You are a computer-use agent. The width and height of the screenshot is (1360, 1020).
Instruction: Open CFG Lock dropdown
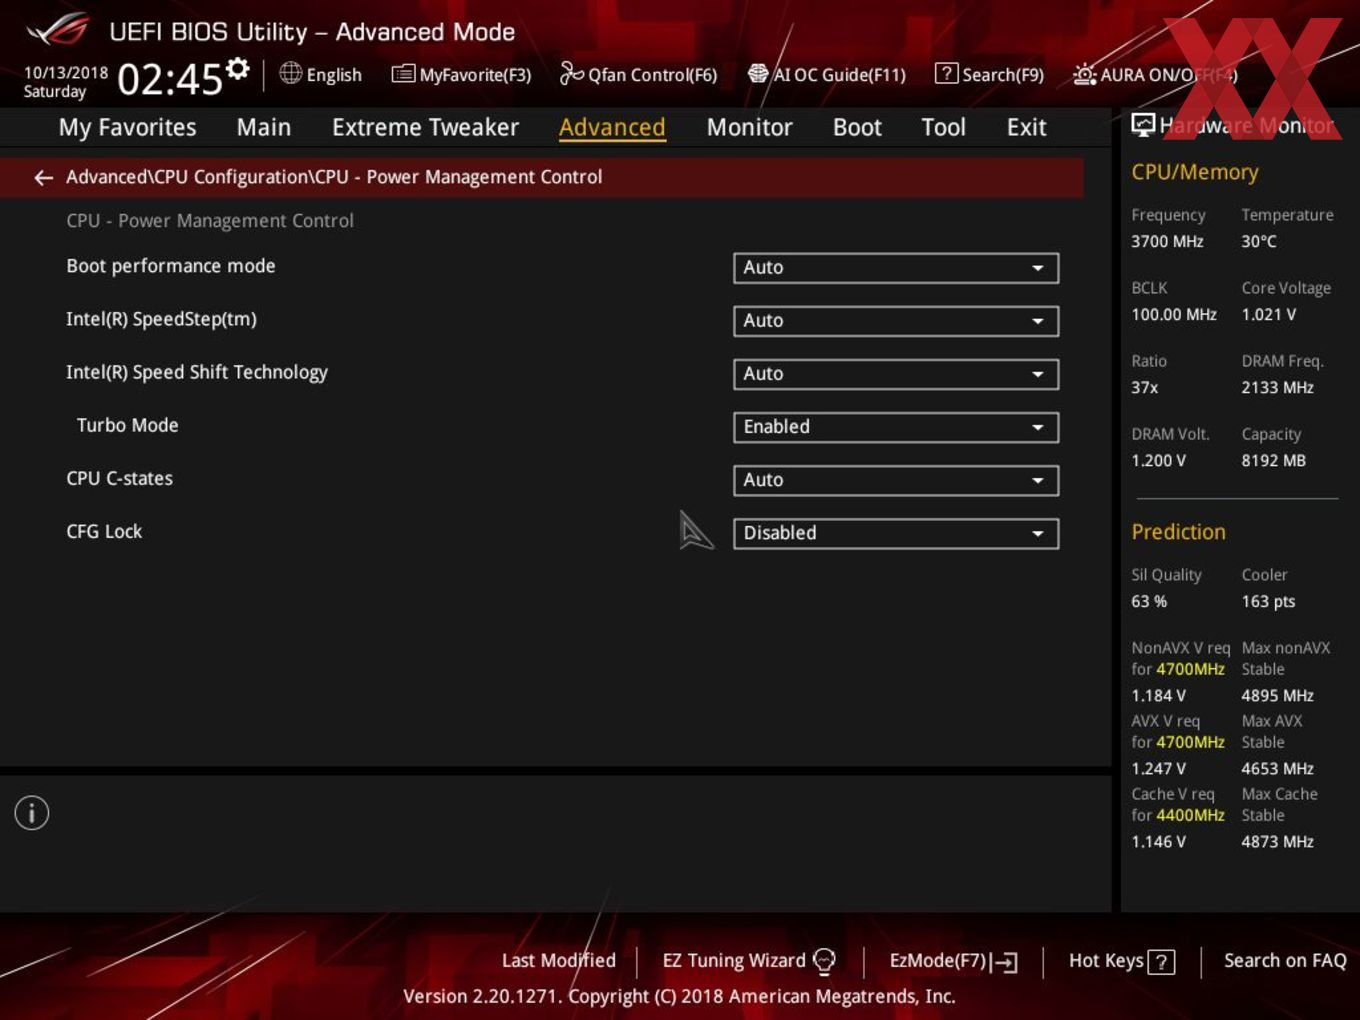click(x=895, y=533)
